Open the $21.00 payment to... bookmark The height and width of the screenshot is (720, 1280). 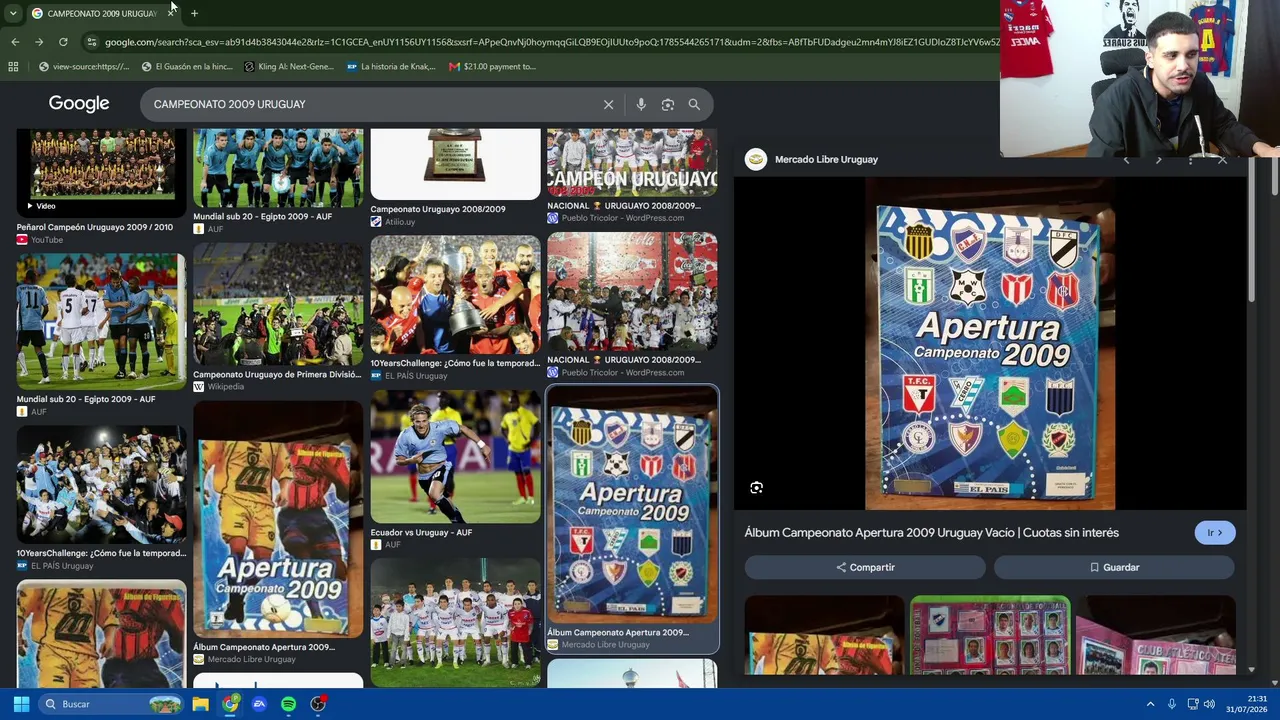click(492, 67)
